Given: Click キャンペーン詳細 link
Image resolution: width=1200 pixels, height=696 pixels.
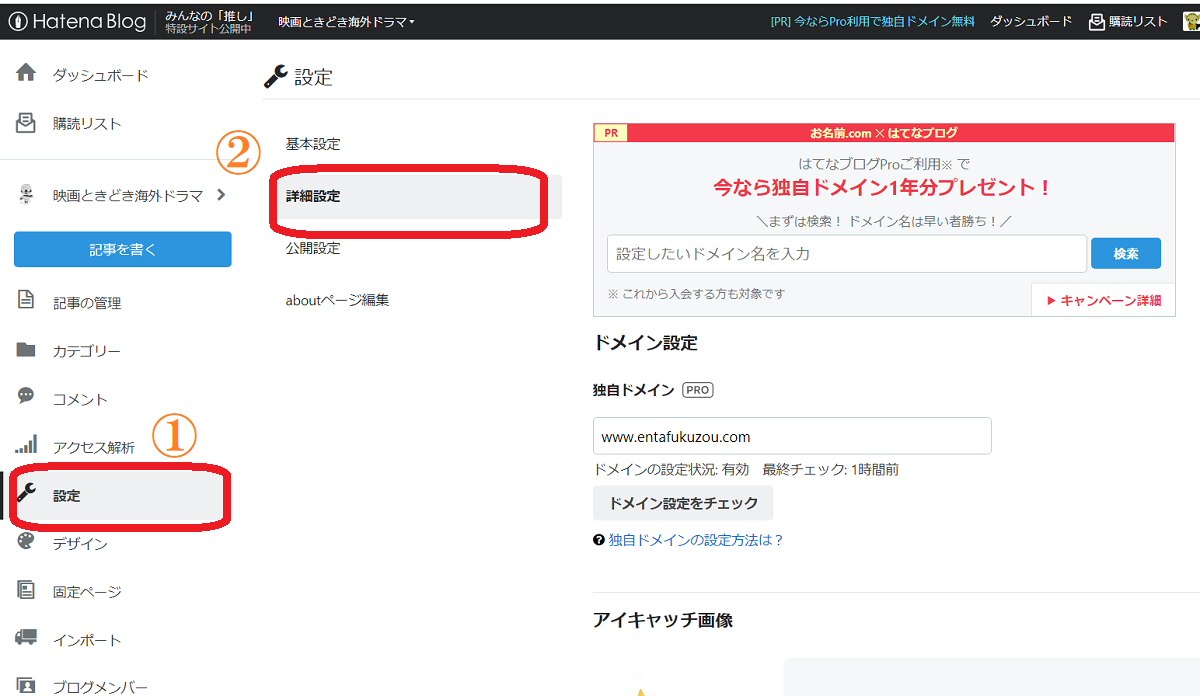Looking at the screenshot, I should tap(1104, 300).
